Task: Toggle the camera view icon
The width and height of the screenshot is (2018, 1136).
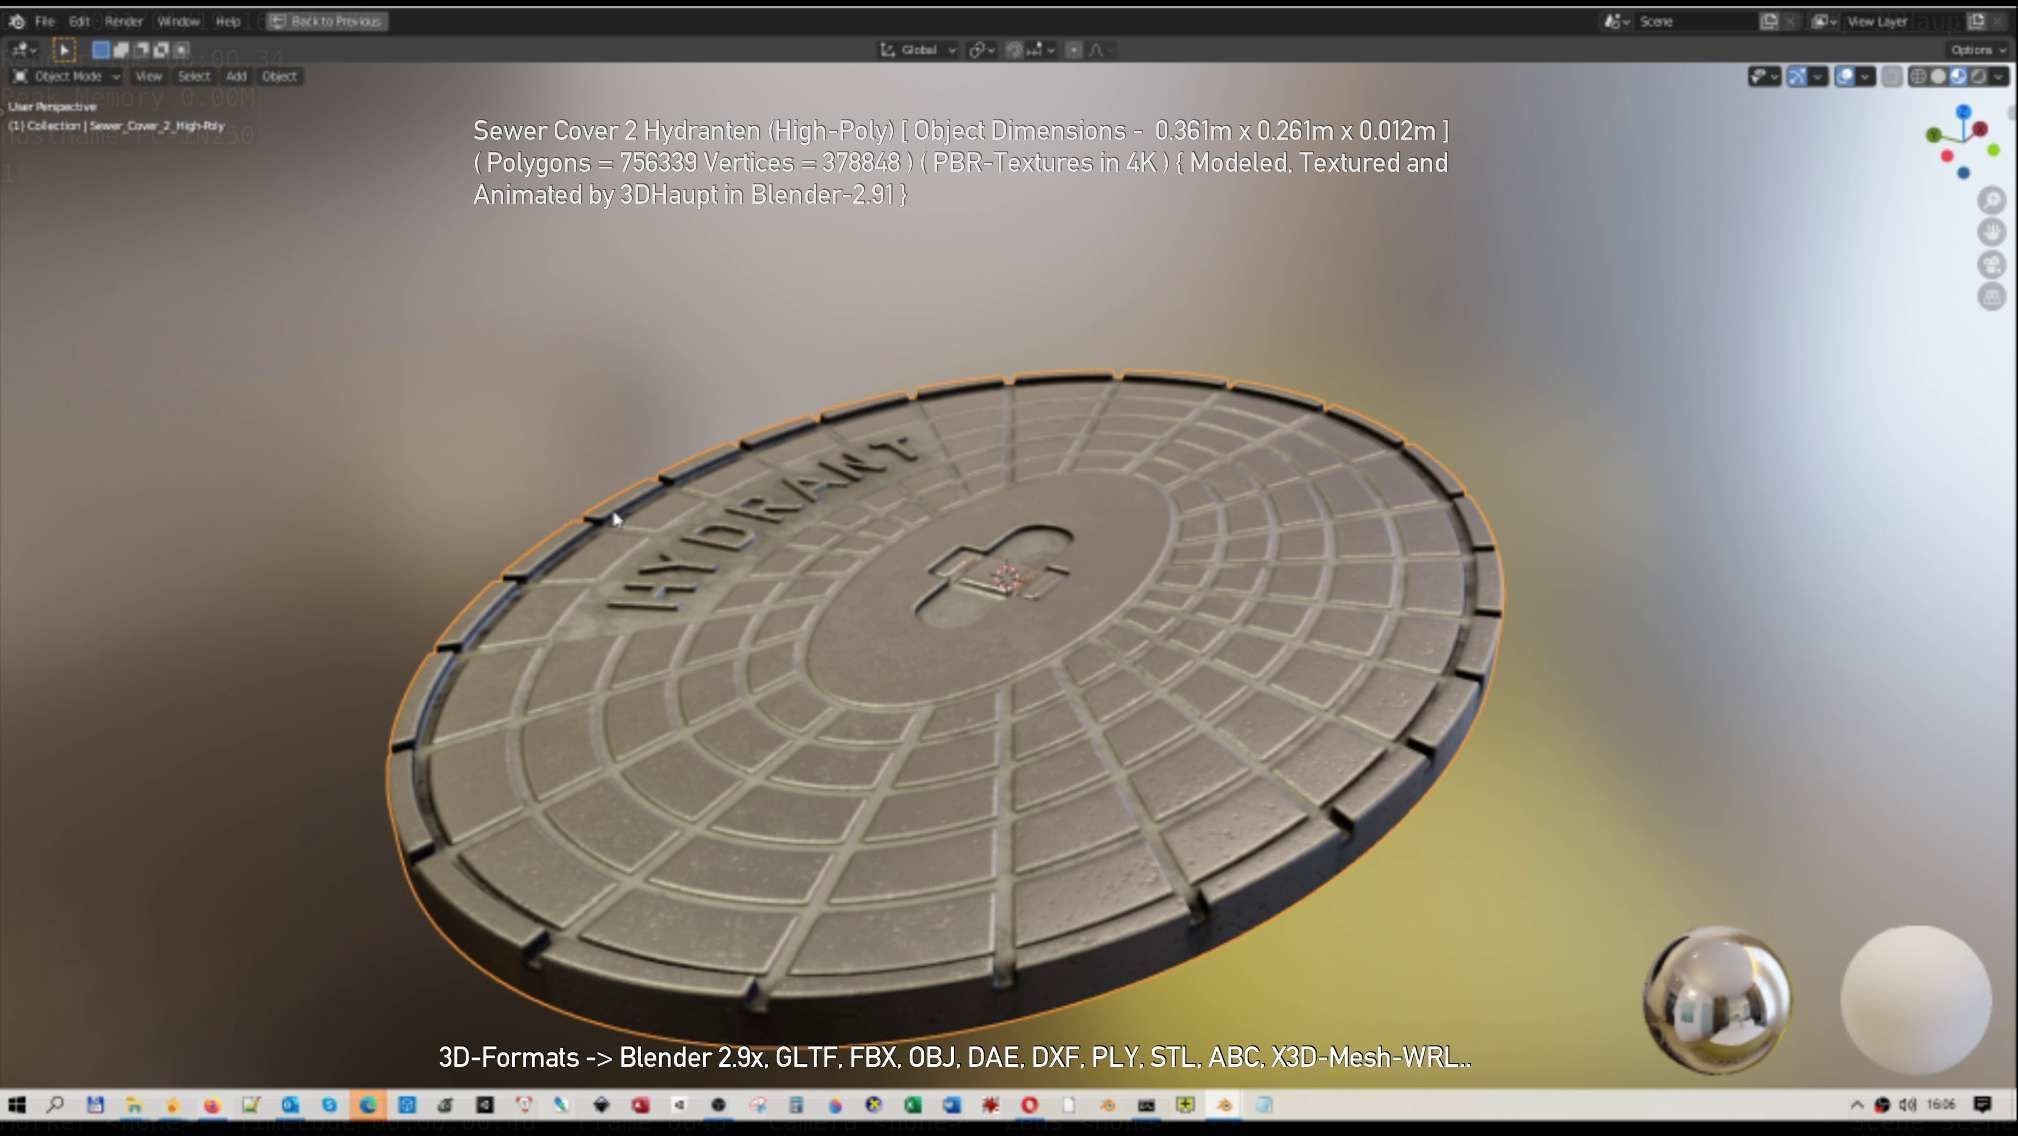Action: 1992,264
